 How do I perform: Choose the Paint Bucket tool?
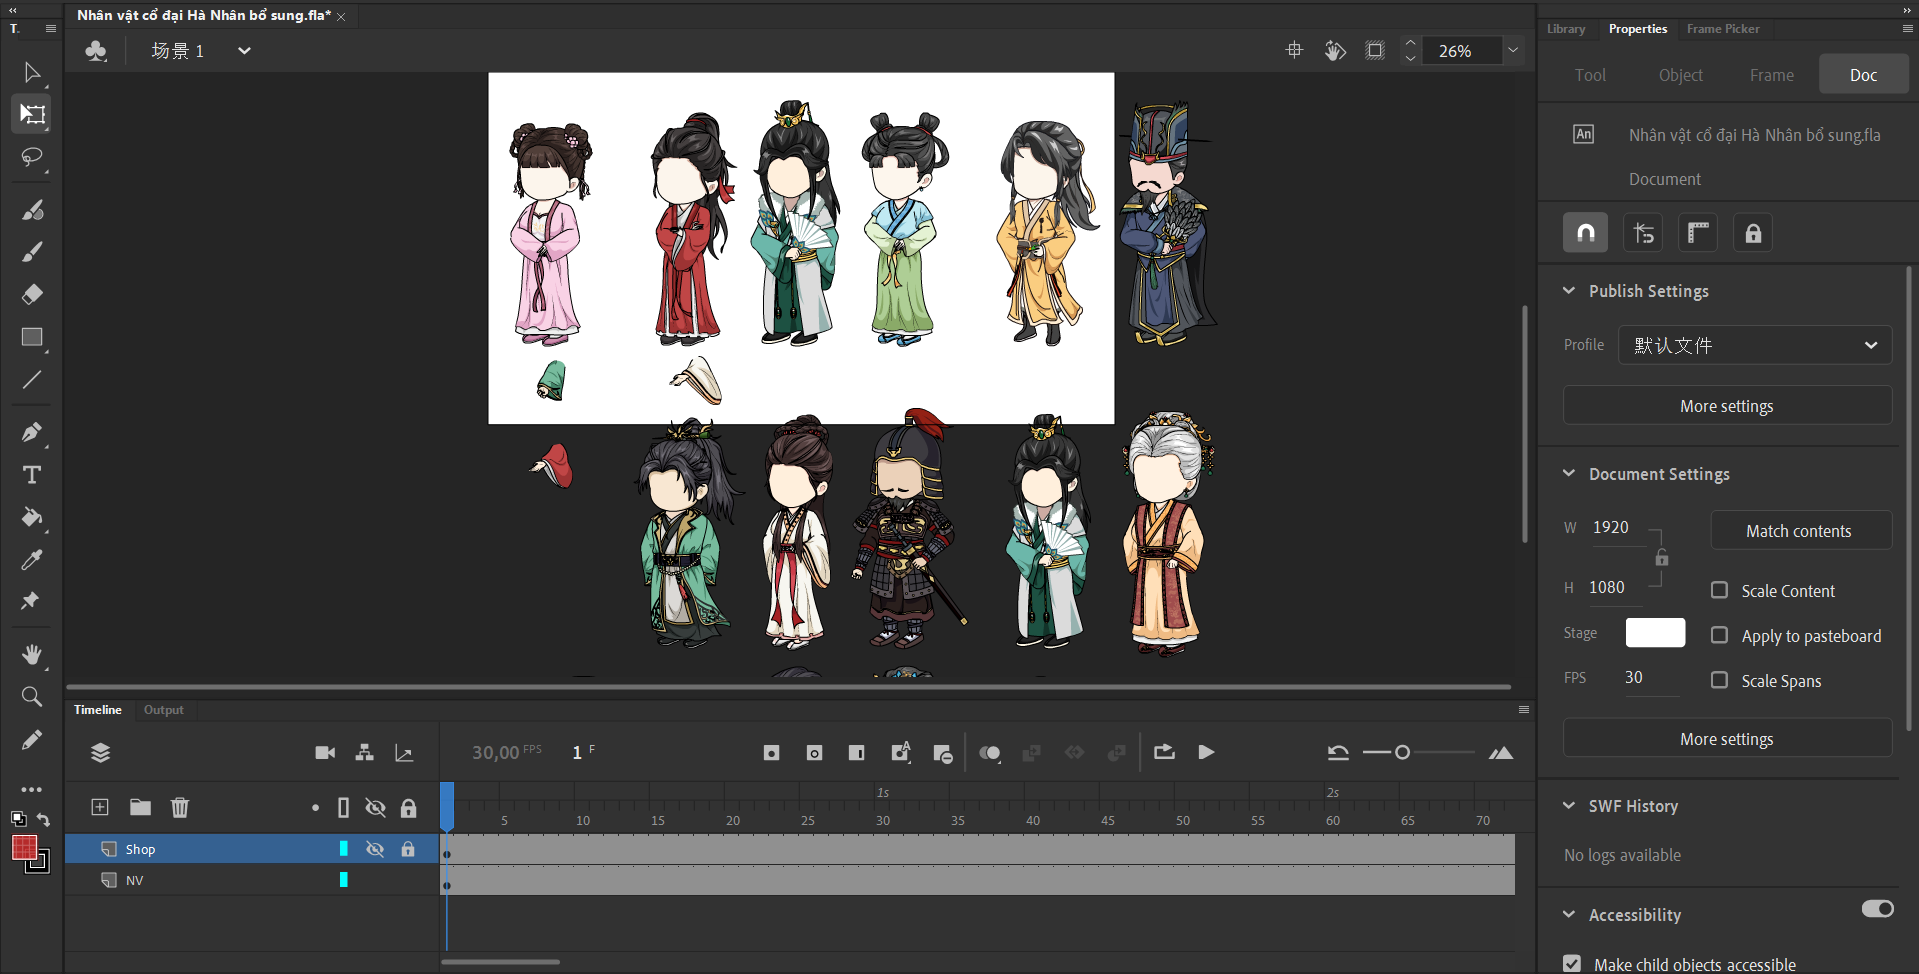point(32,517)
